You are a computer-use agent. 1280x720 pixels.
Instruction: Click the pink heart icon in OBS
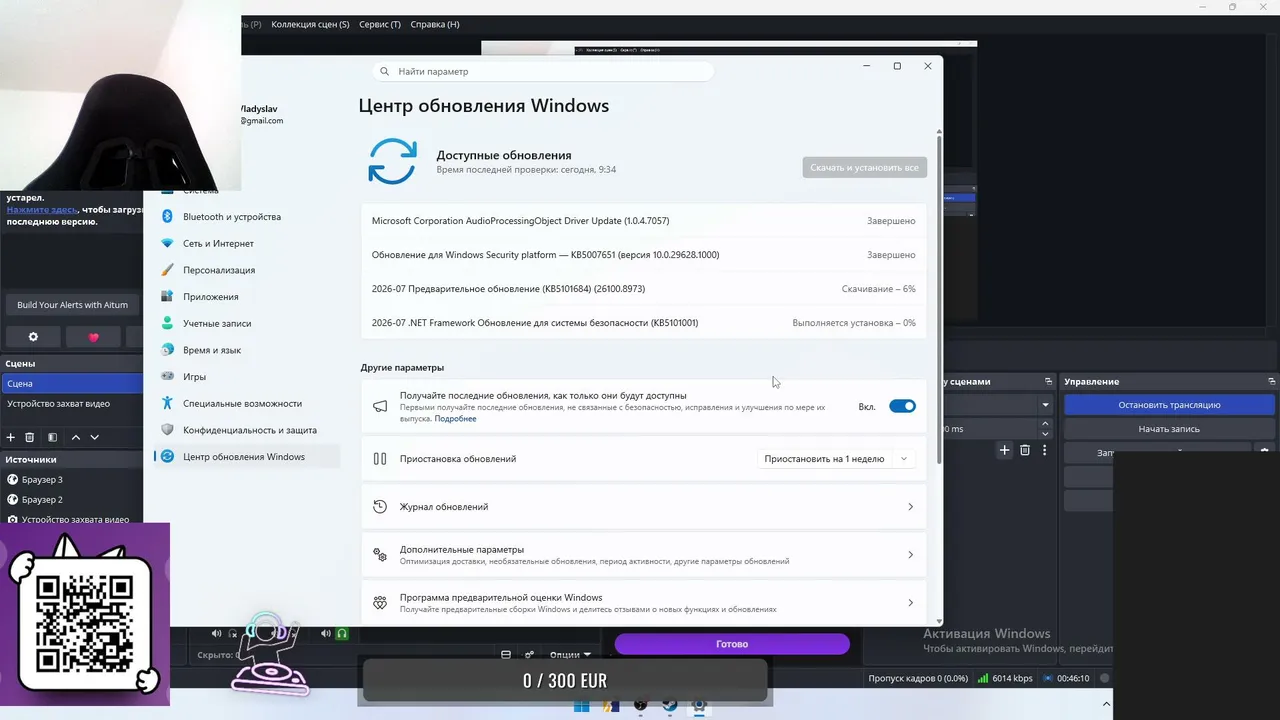[x=94, y=337]
